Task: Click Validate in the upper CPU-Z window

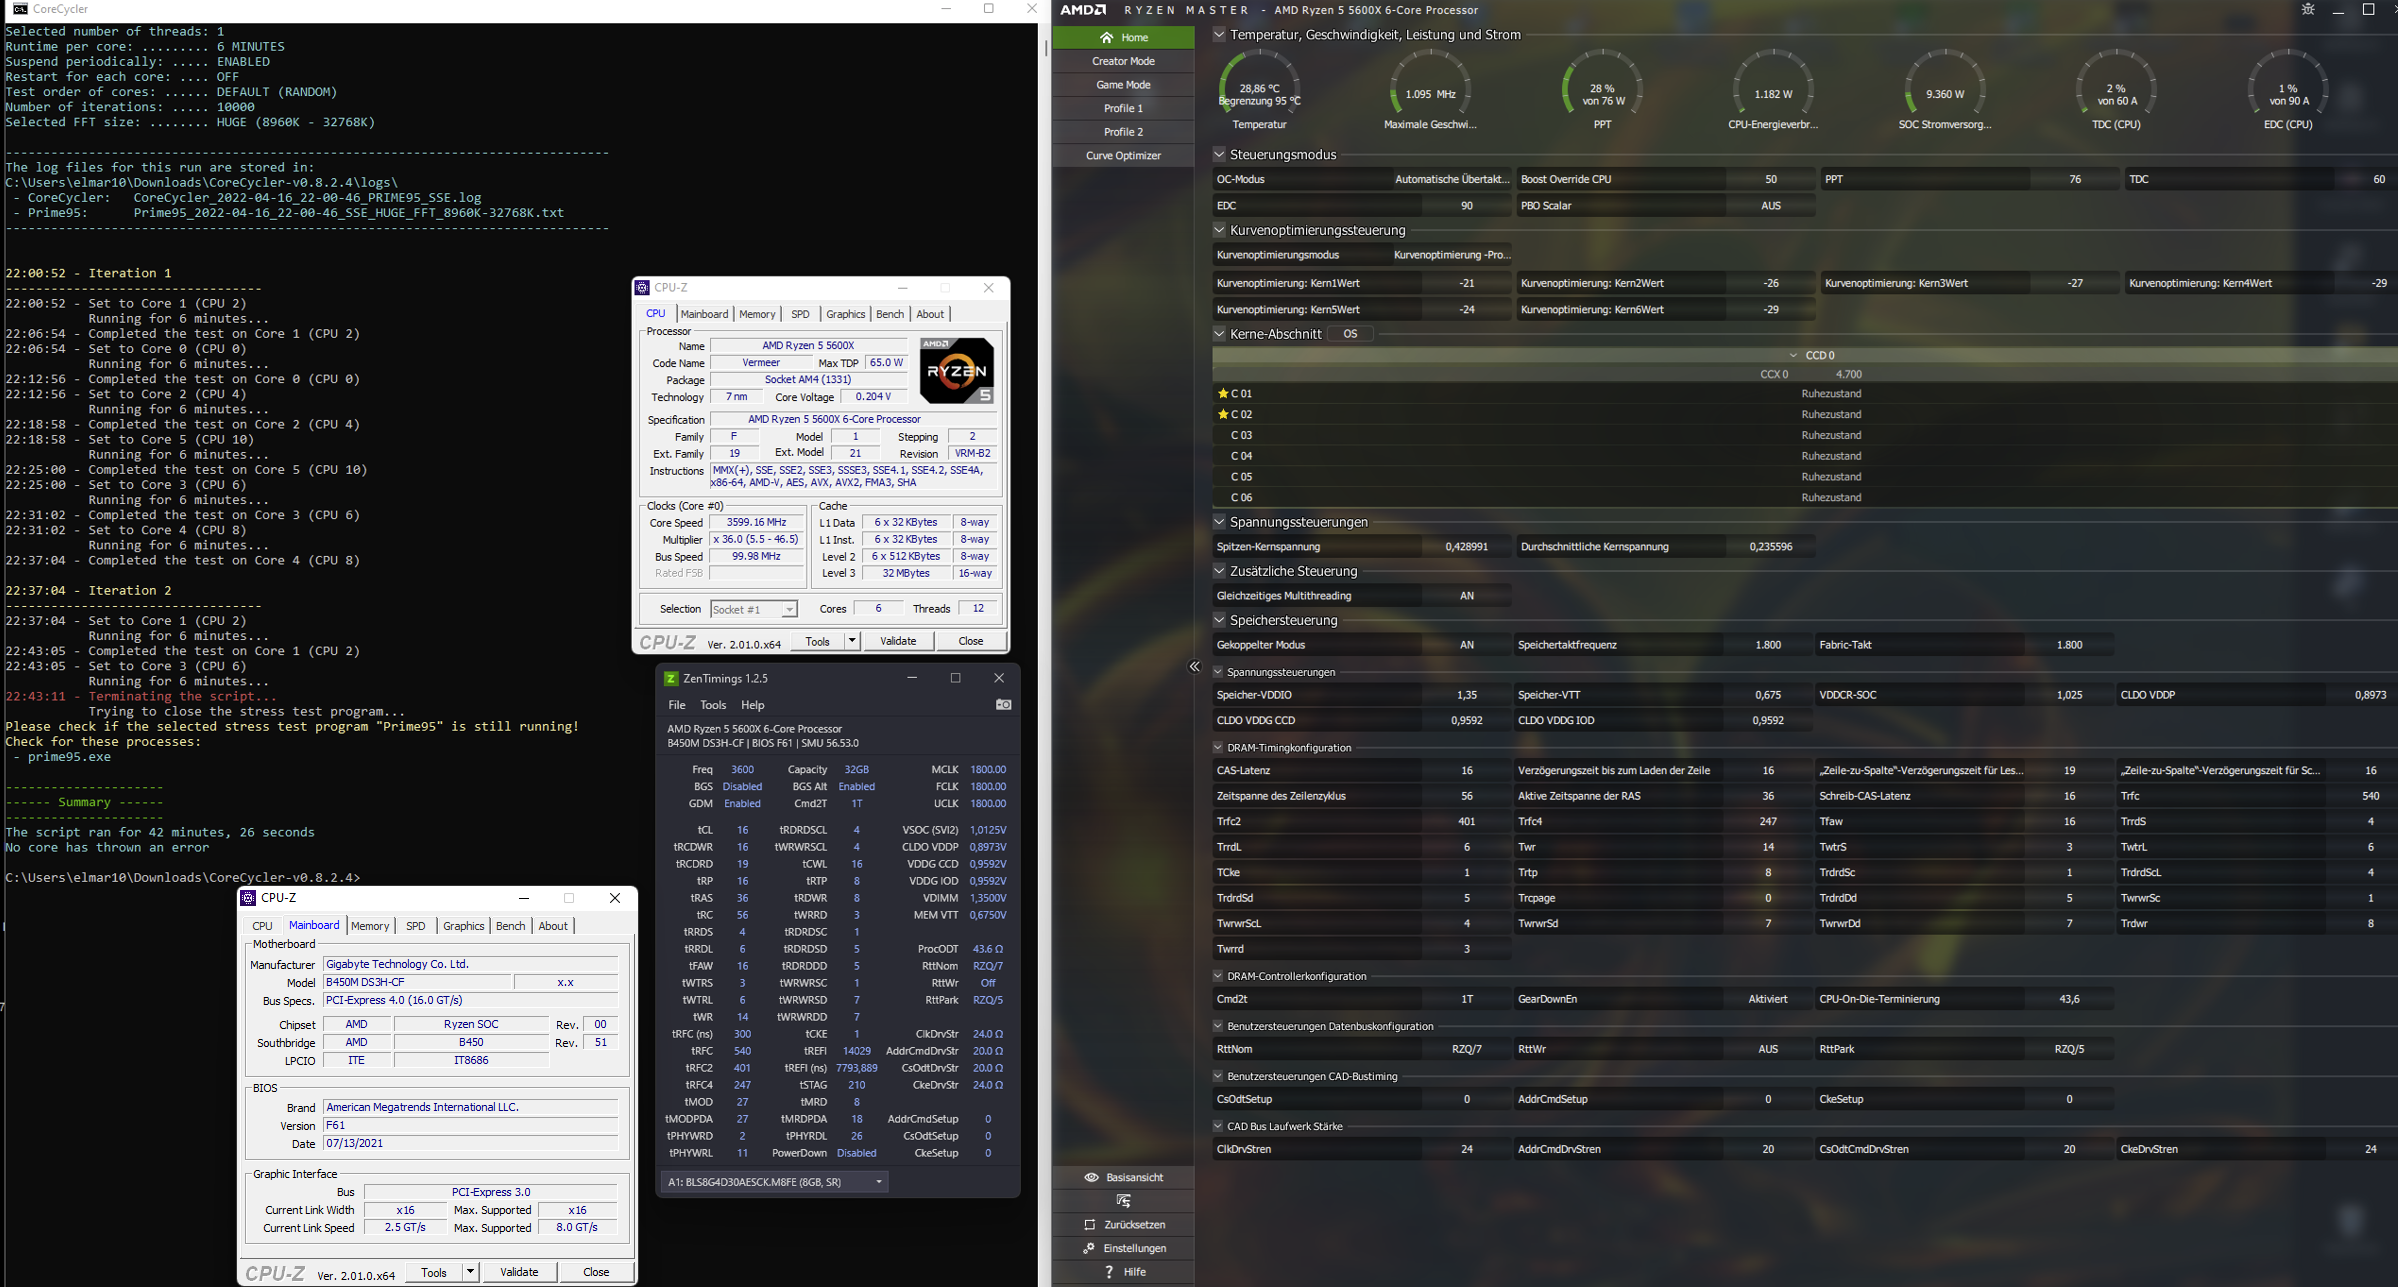Action: (x=898, y=641)
